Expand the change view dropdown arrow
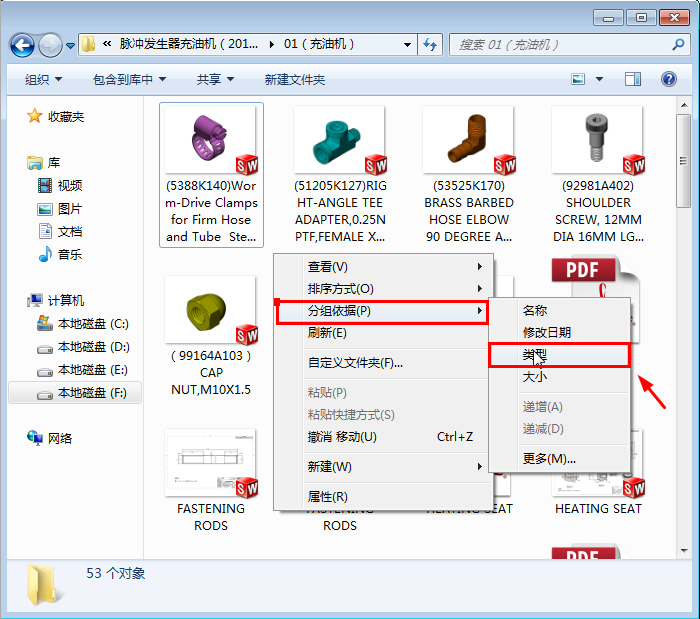 tap(601, 80)
